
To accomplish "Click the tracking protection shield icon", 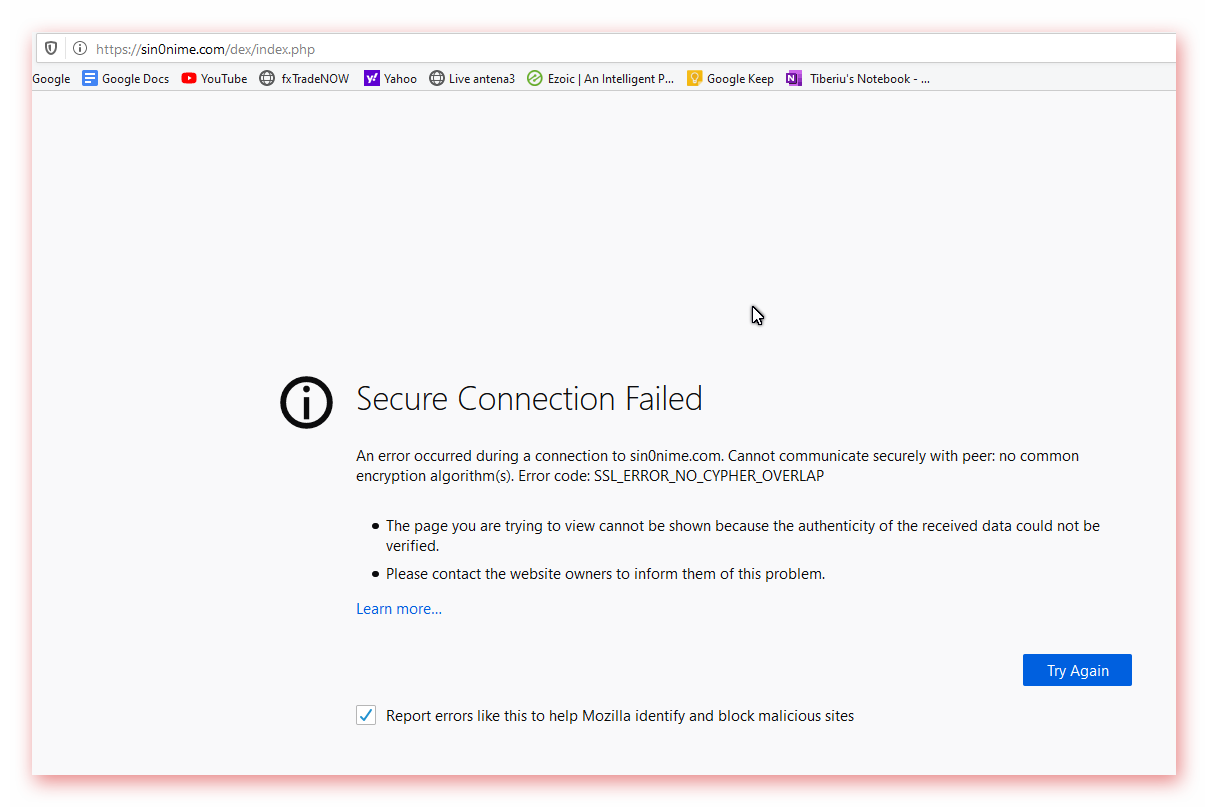I will [x=51, y=48].
